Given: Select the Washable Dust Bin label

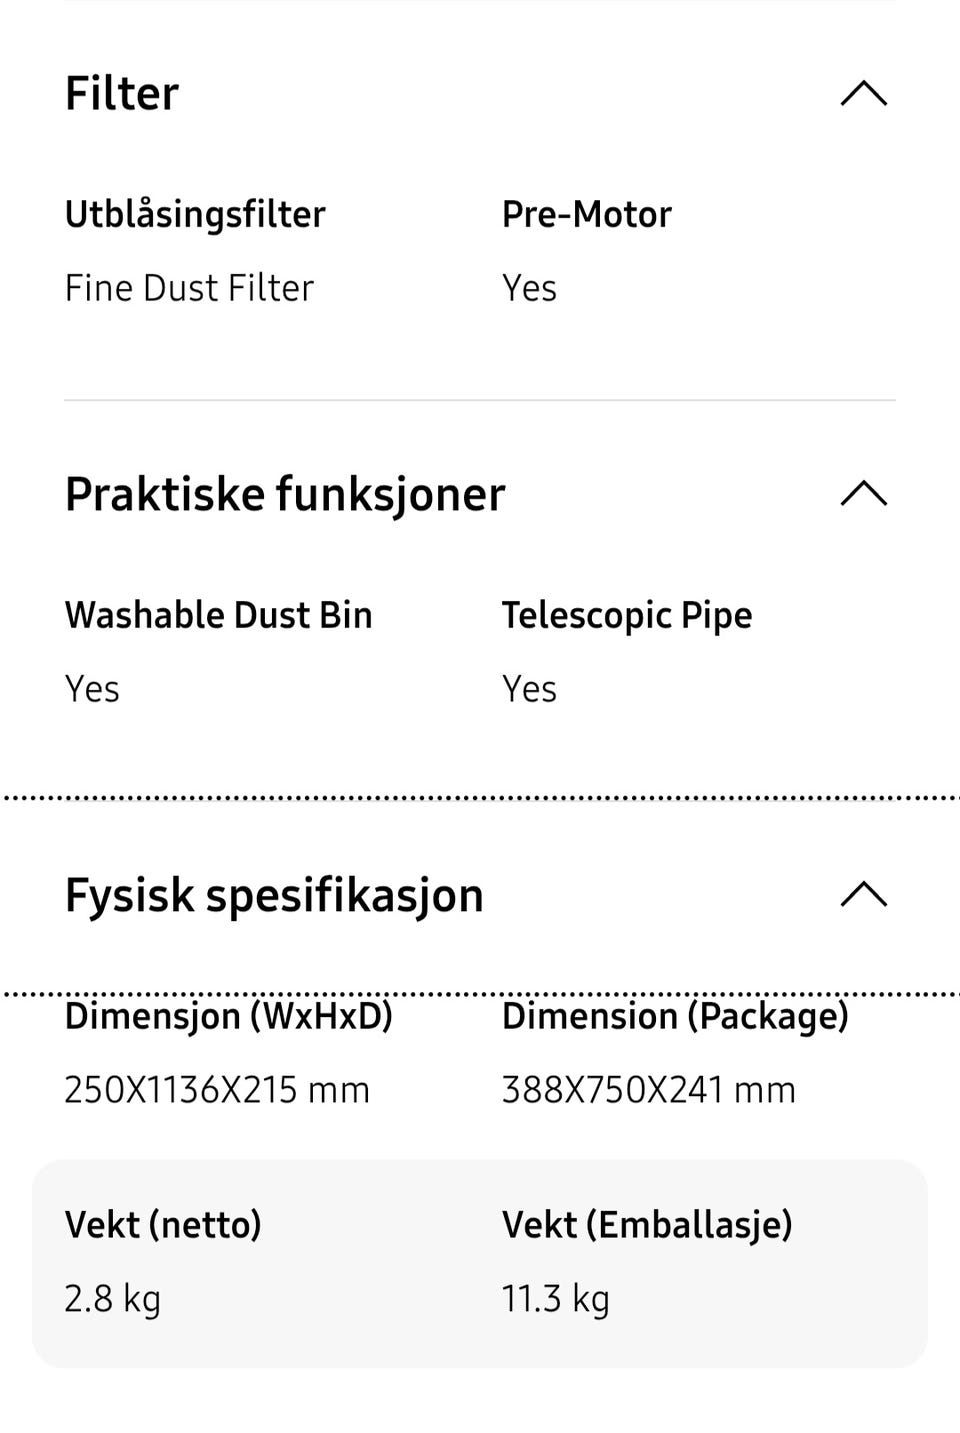Looking at the screenshot, I should point(218,615).
